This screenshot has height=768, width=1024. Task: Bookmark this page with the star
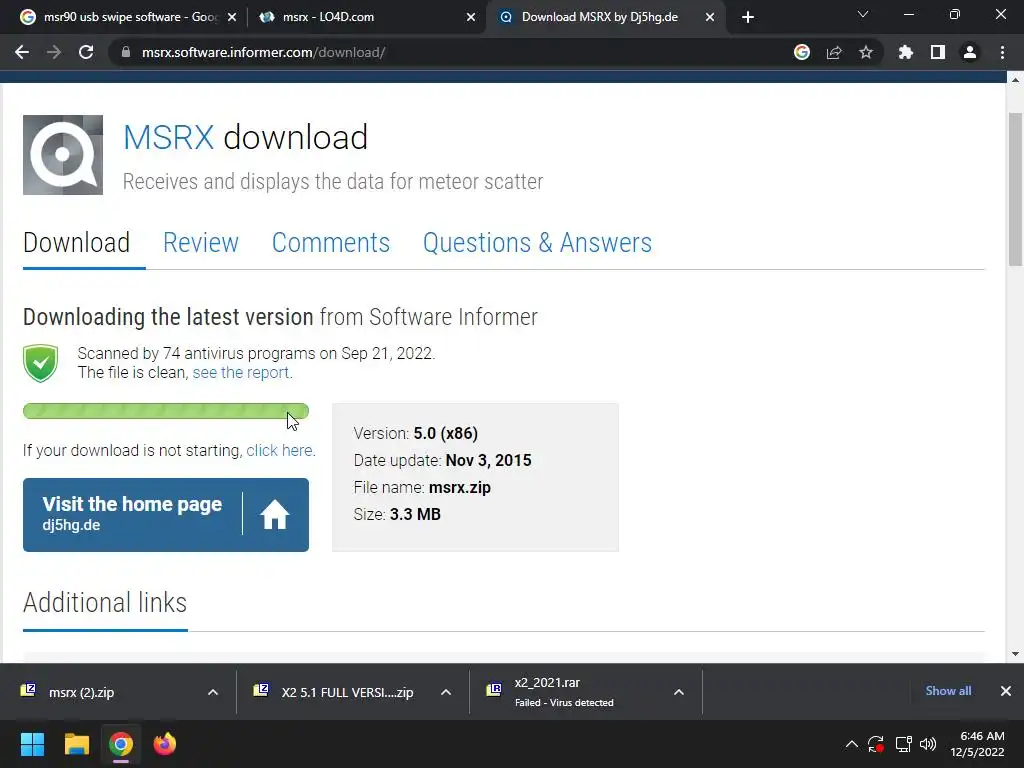tap(866, 52)
